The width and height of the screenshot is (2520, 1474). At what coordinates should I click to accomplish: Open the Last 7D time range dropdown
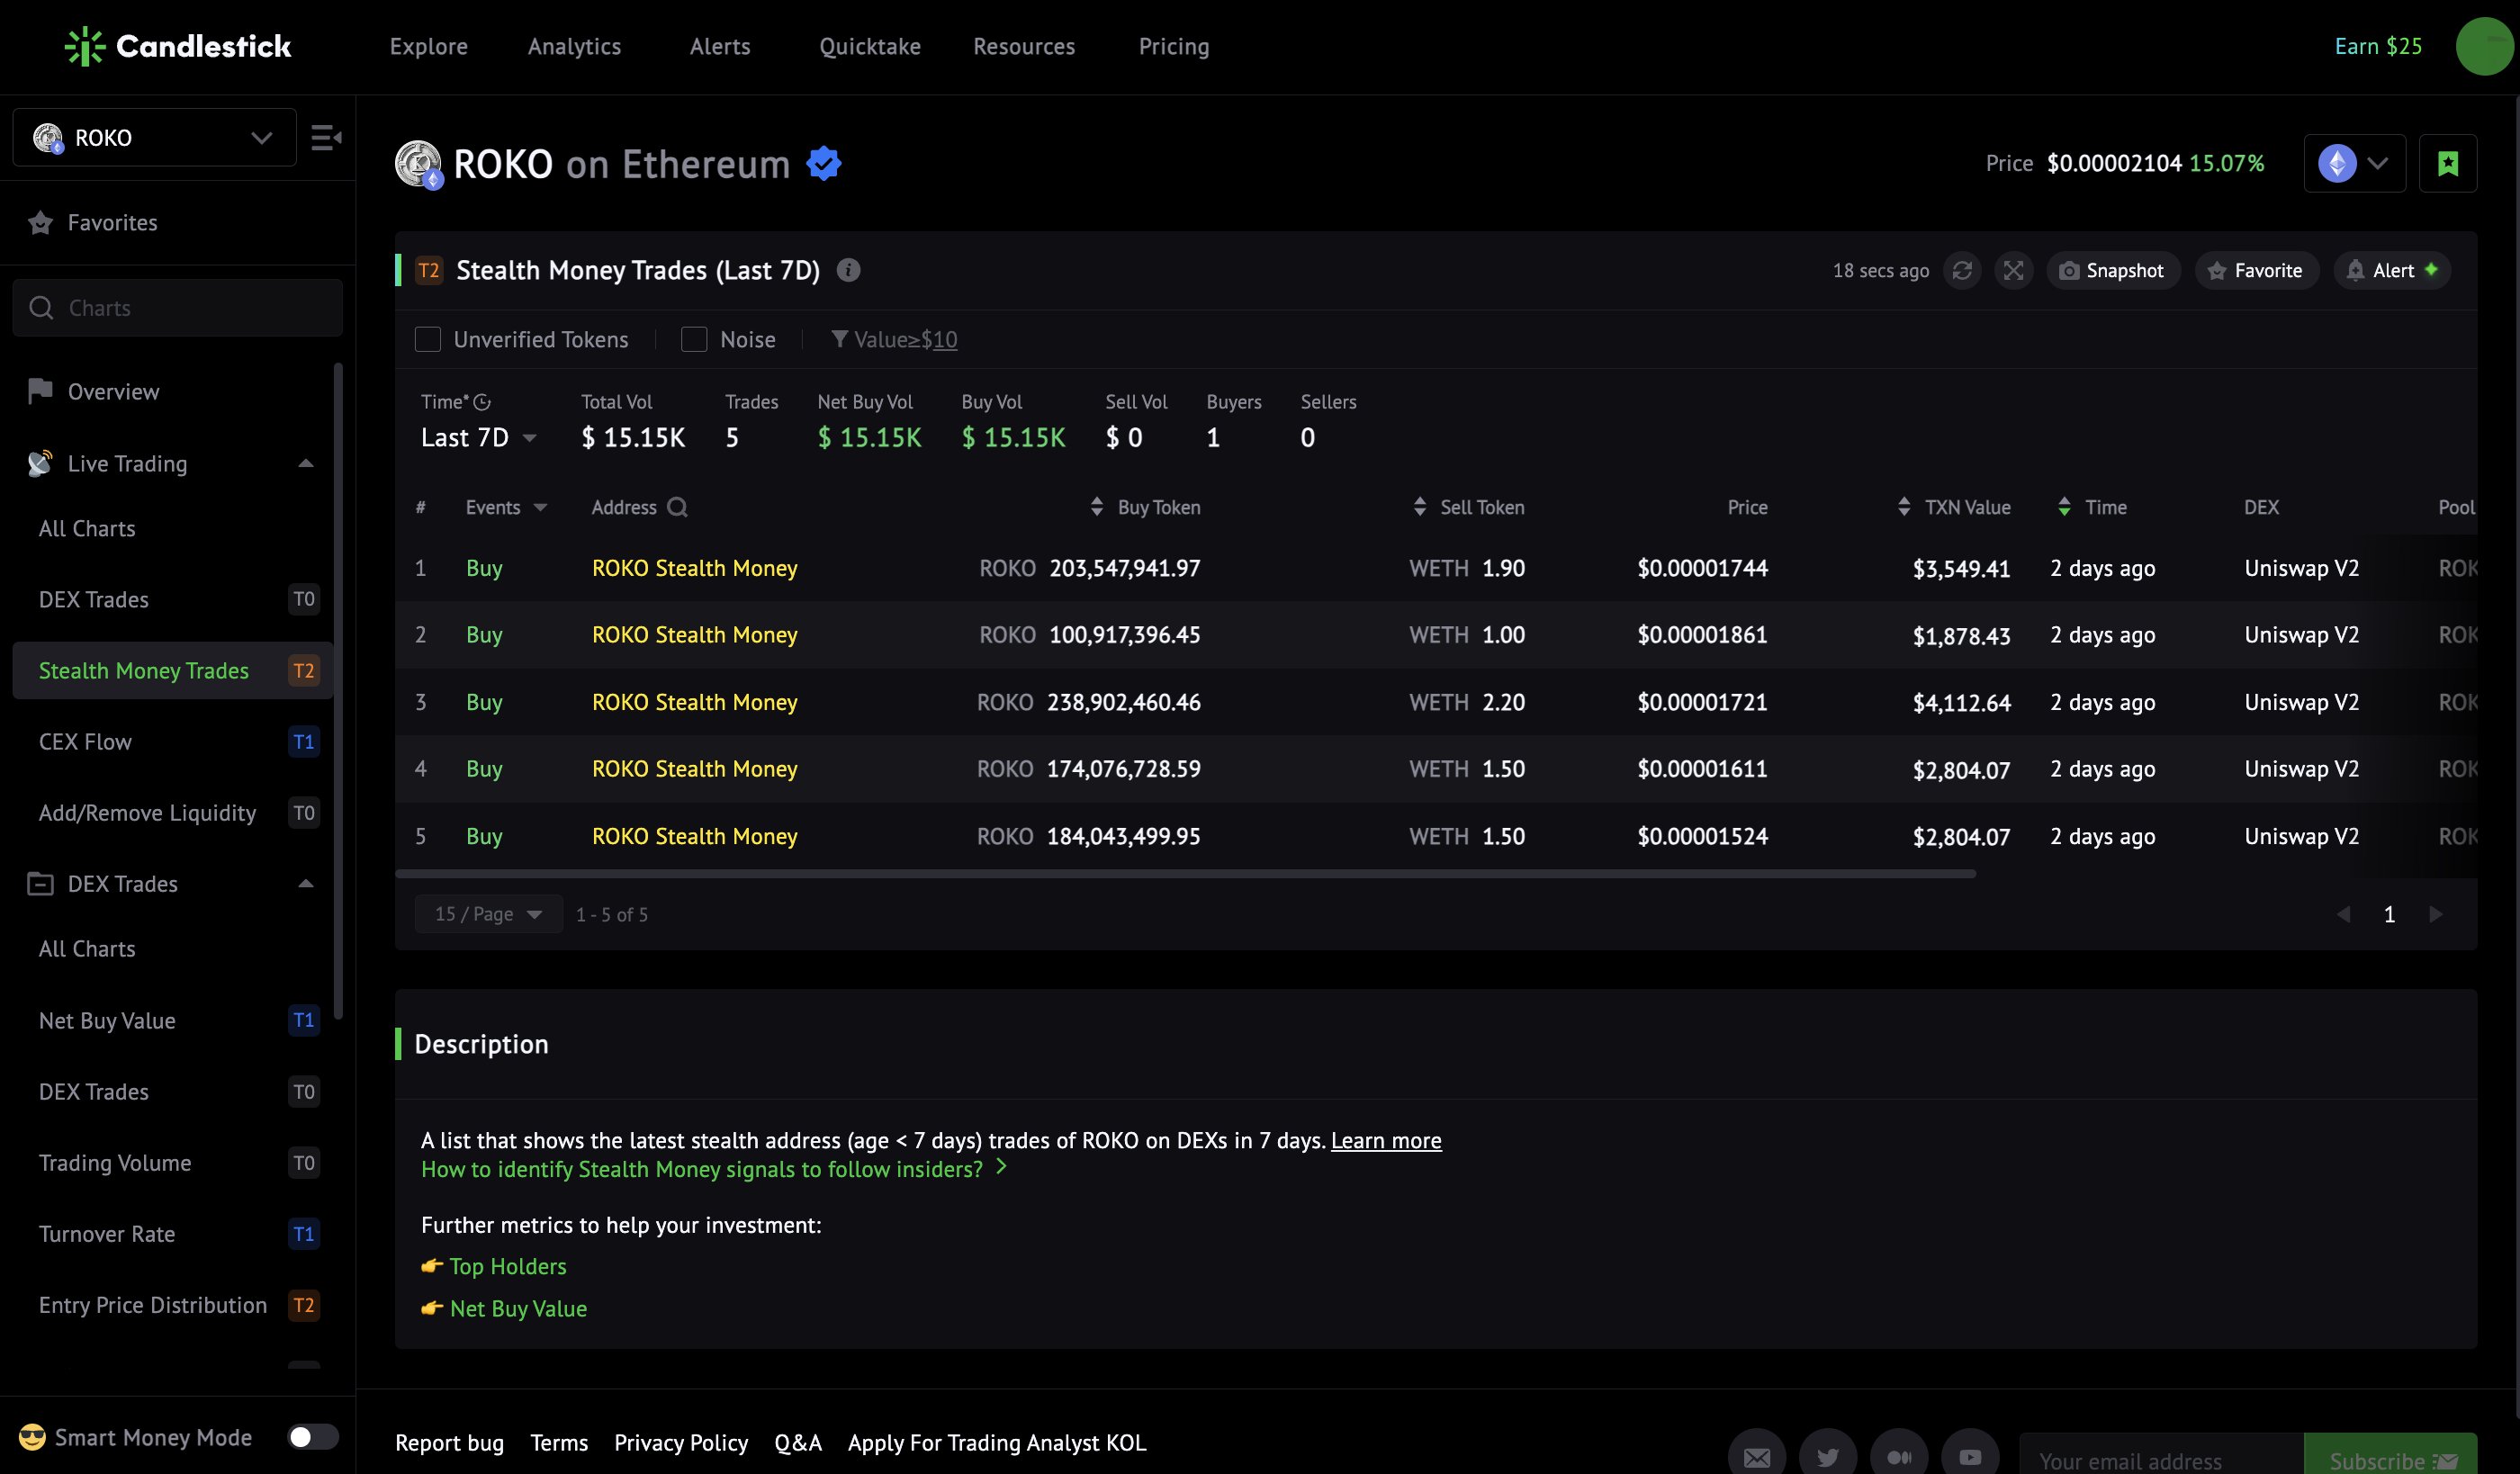pyautogui.click(x=478, y=438)
